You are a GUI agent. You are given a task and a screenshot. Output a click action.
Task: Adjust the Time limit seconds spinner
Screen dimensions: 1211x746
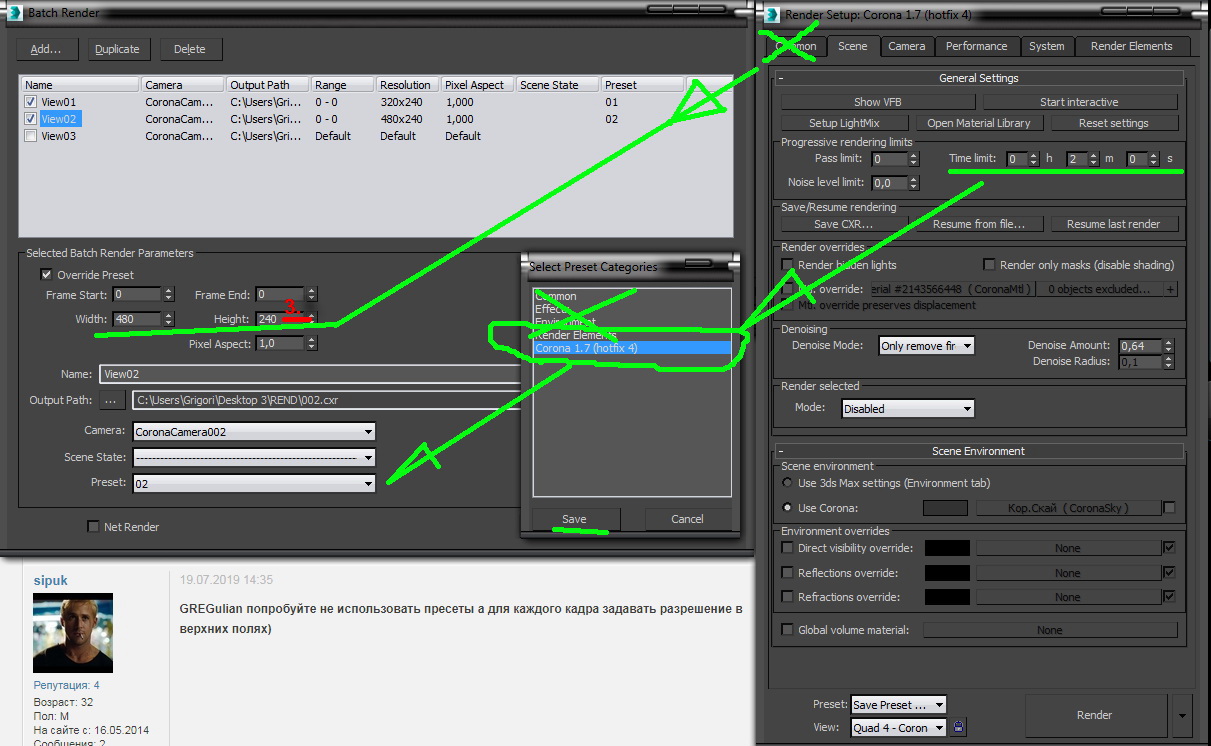point(1154,159)
